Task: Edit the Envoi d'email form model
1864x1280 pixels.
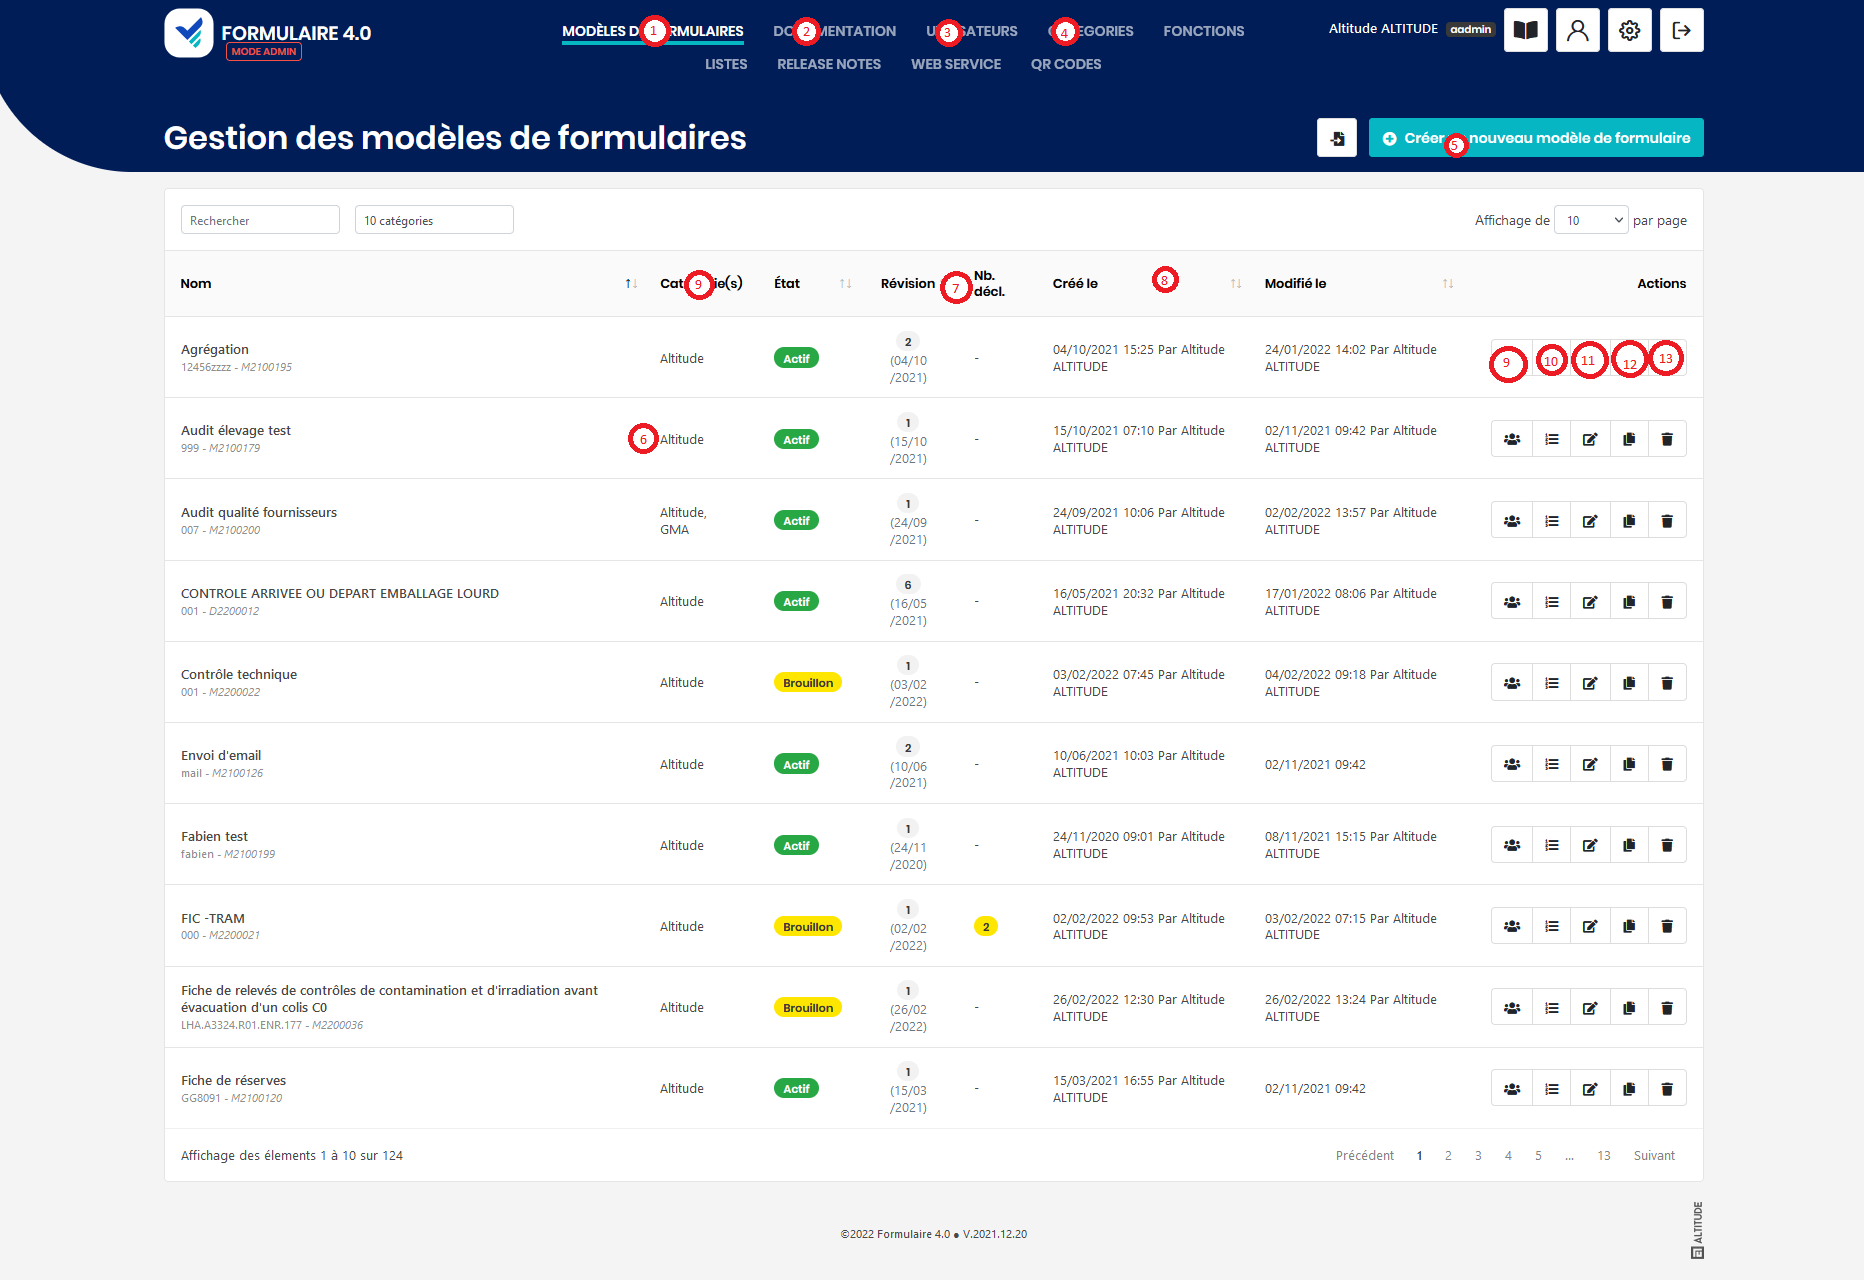Action: point(1590,764)
